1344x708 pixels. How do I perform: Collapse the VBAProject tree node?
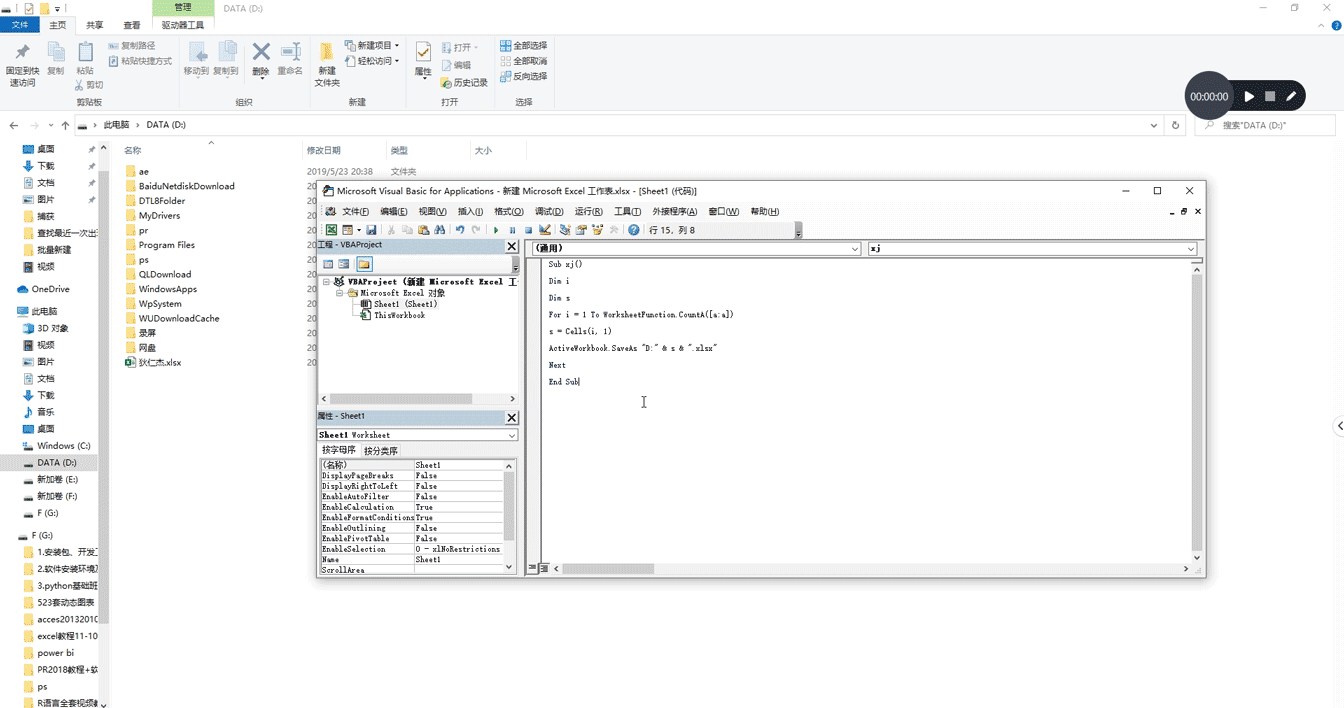(x=326, y=282)
